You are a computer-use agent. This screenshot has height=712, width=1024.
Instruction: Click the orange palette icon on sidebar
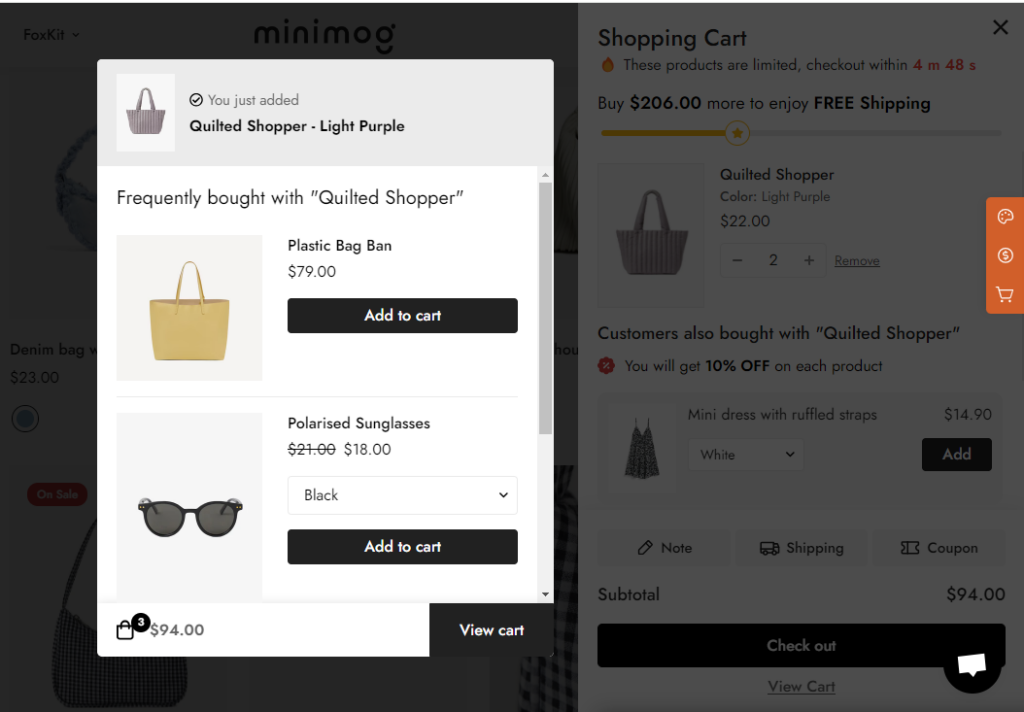click(x=1005, y=216)
